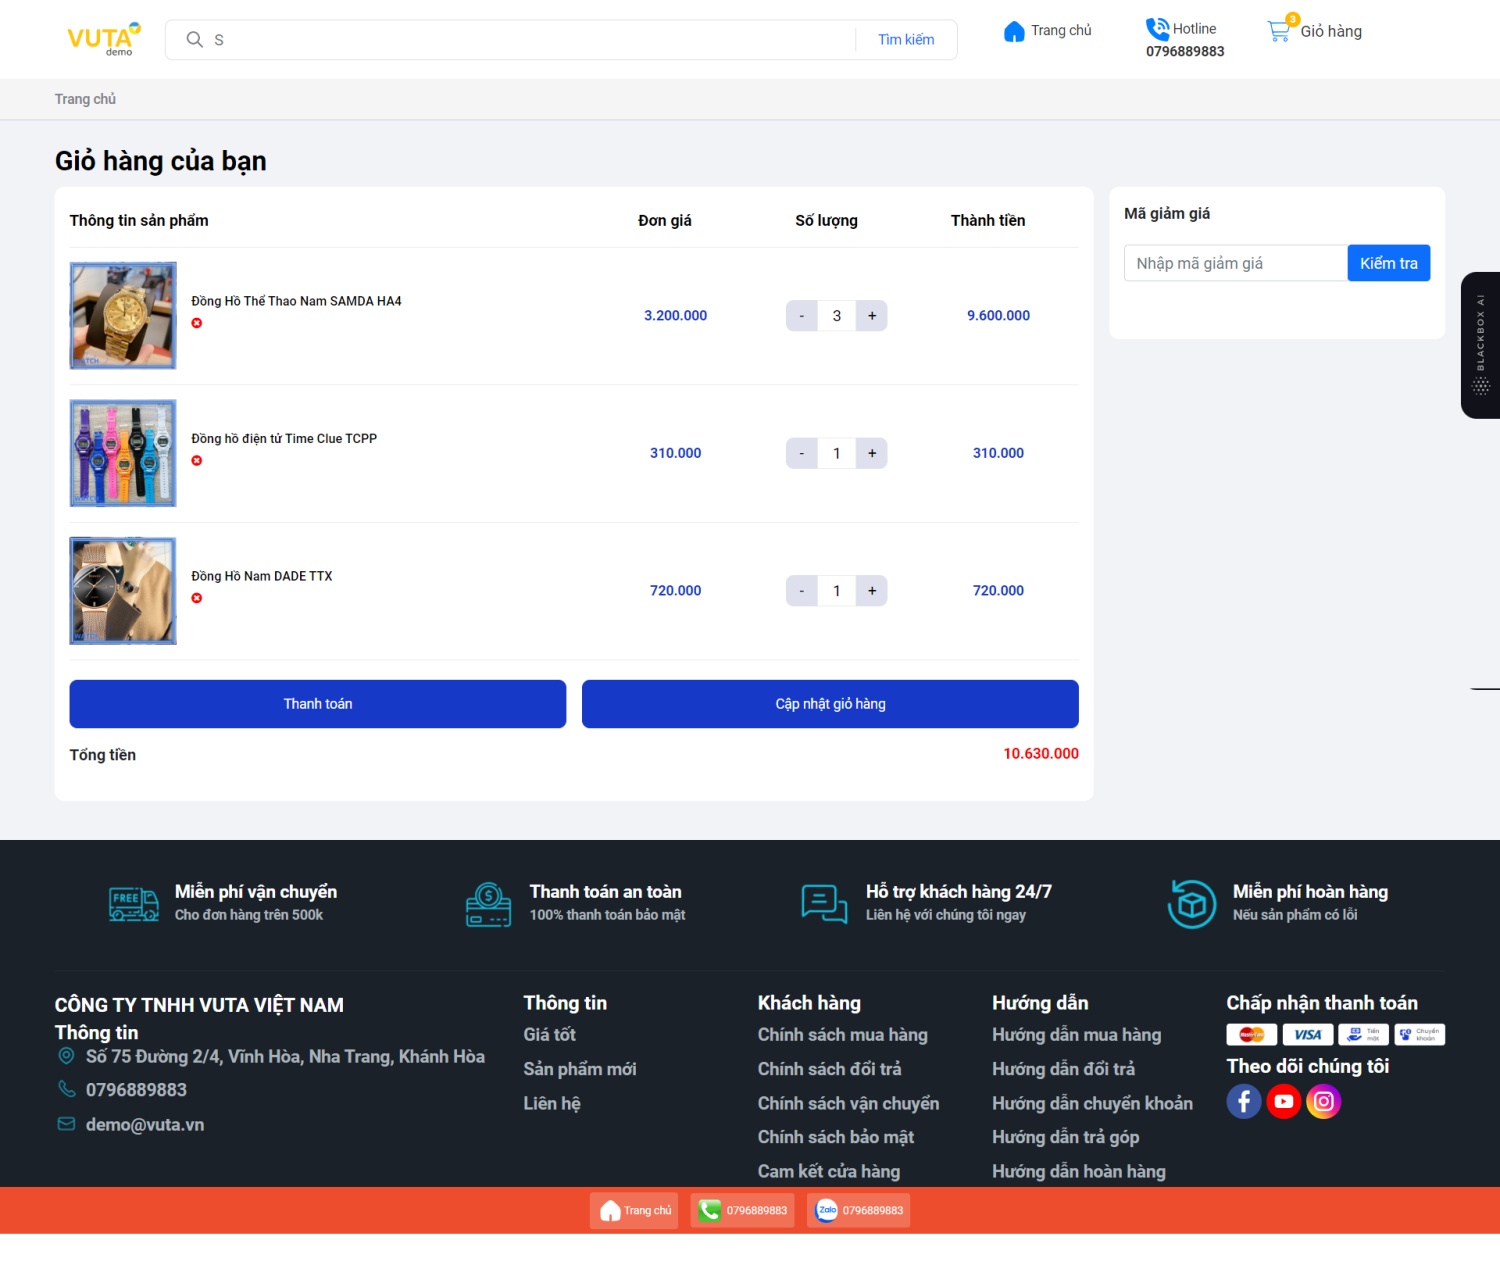
Task: Click into the top search input
Action: point(530,39)
